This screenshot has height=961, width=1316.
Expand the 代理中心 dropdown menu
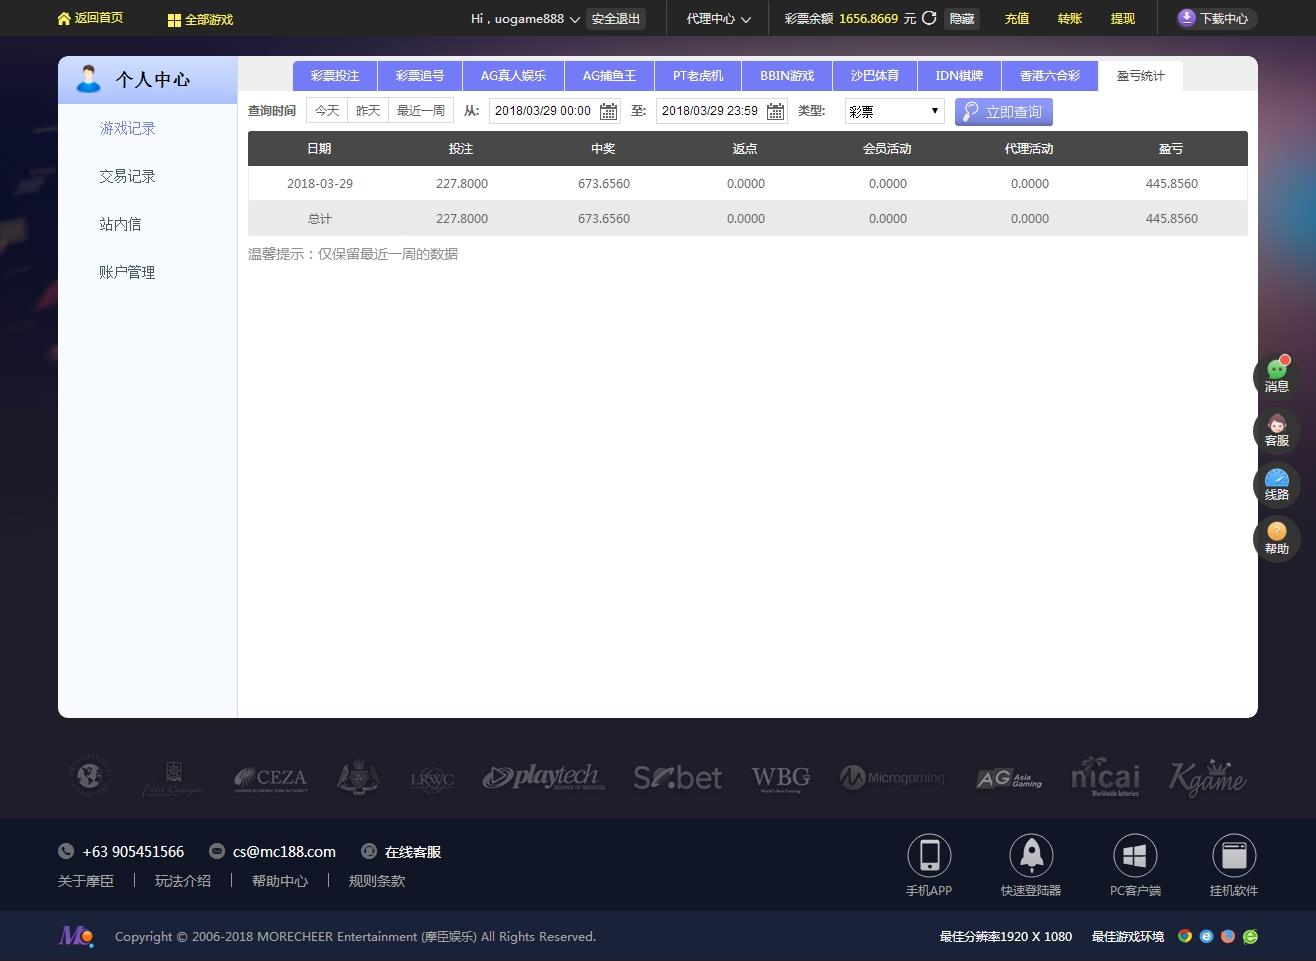746,19
